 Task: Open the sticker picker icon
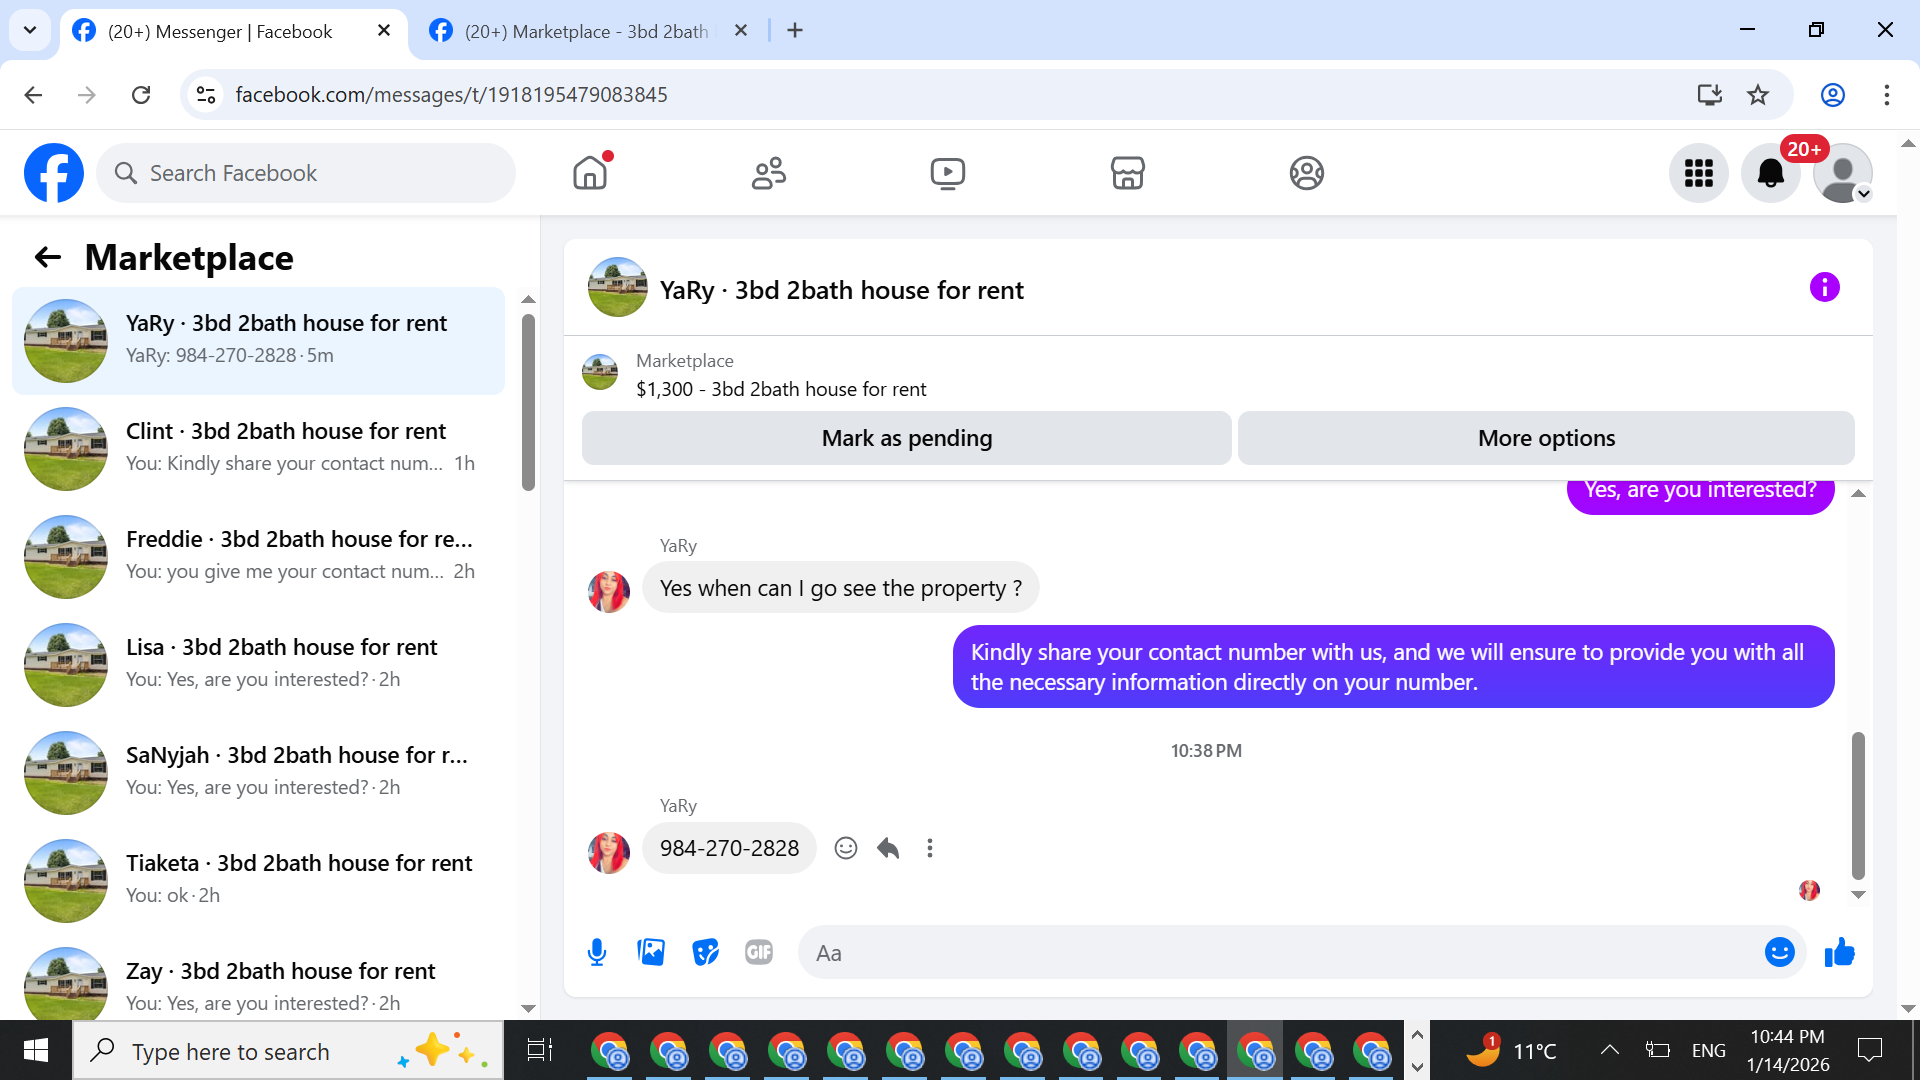click(x=705, y=952)
